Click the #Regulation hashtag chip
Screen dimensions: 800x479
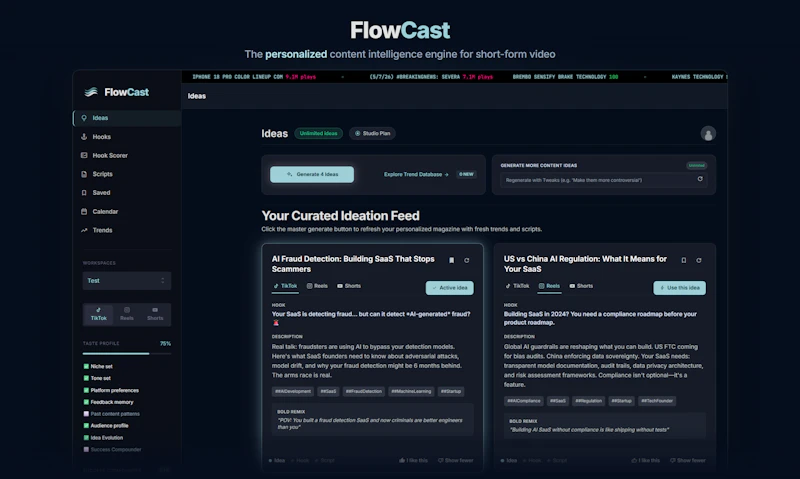coord(589,401)
